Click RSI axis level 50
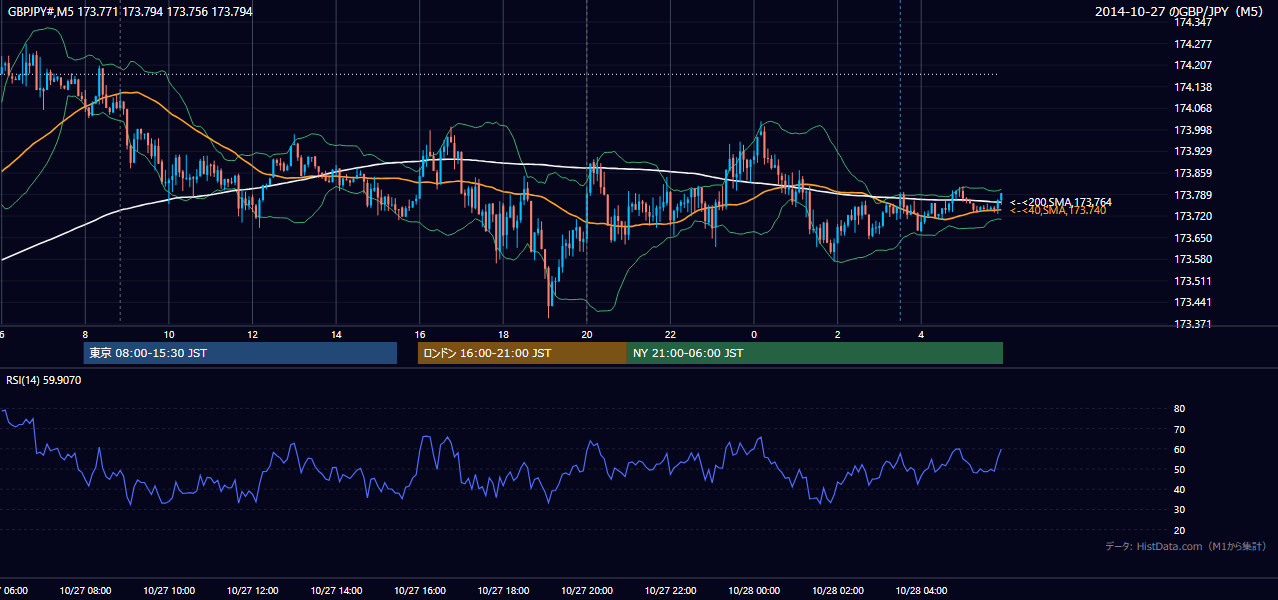 (1179, 469)
